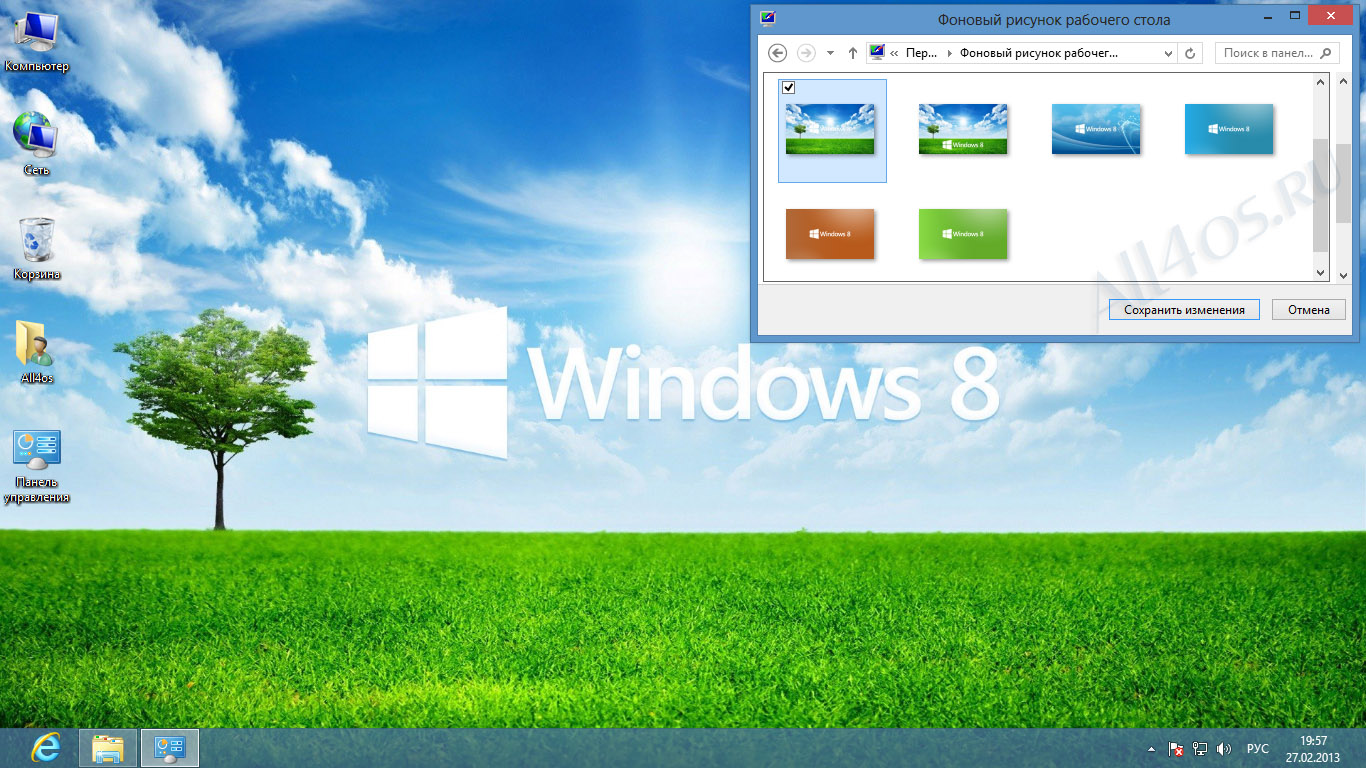Open the volume speaker tray icon
Viewport: 1366px width, 768px height.
pyautogui.click(x=1224, y=749)
